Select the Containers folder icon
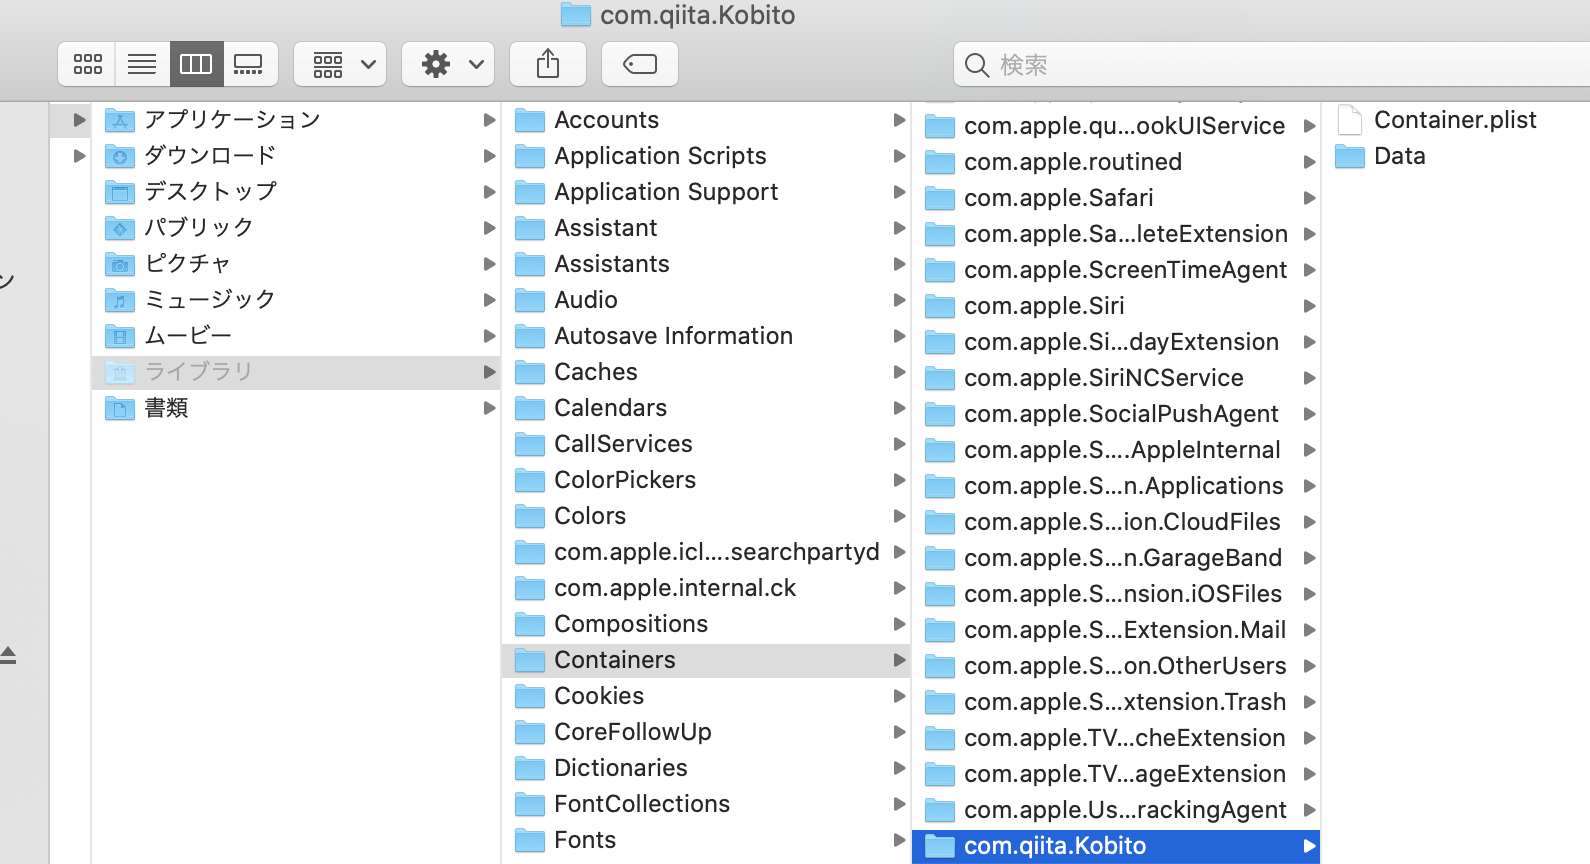The height and width of the screenshot is (864, 1590). coord(530,660)
